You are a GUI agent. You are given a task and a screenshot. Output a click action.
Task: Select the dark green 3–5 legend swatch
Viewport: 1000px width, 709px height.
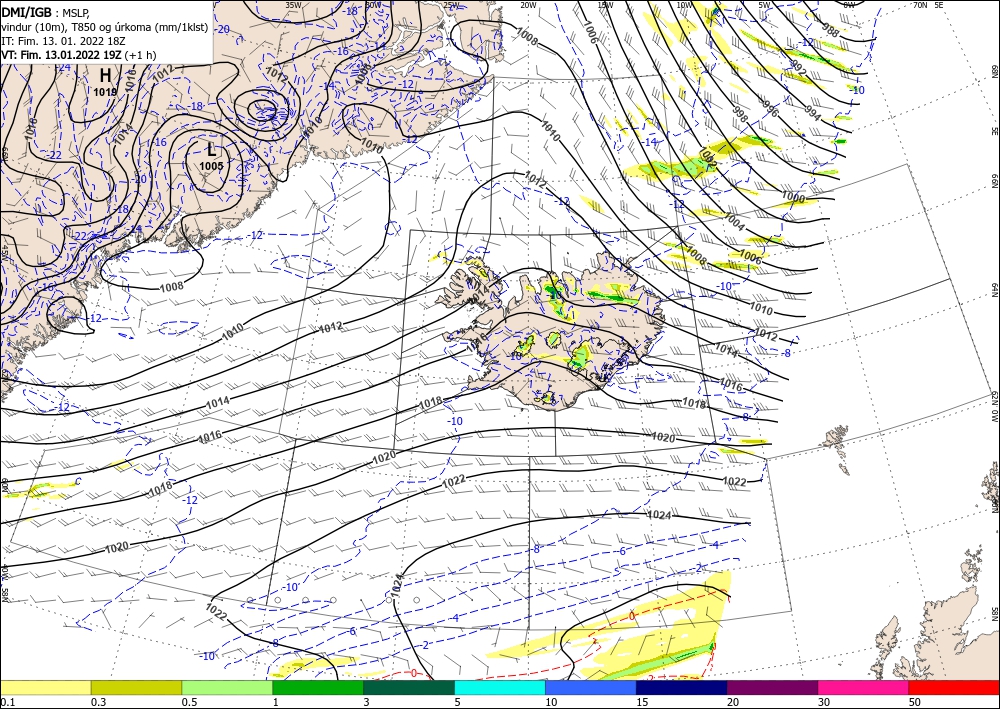click(409, 687)
